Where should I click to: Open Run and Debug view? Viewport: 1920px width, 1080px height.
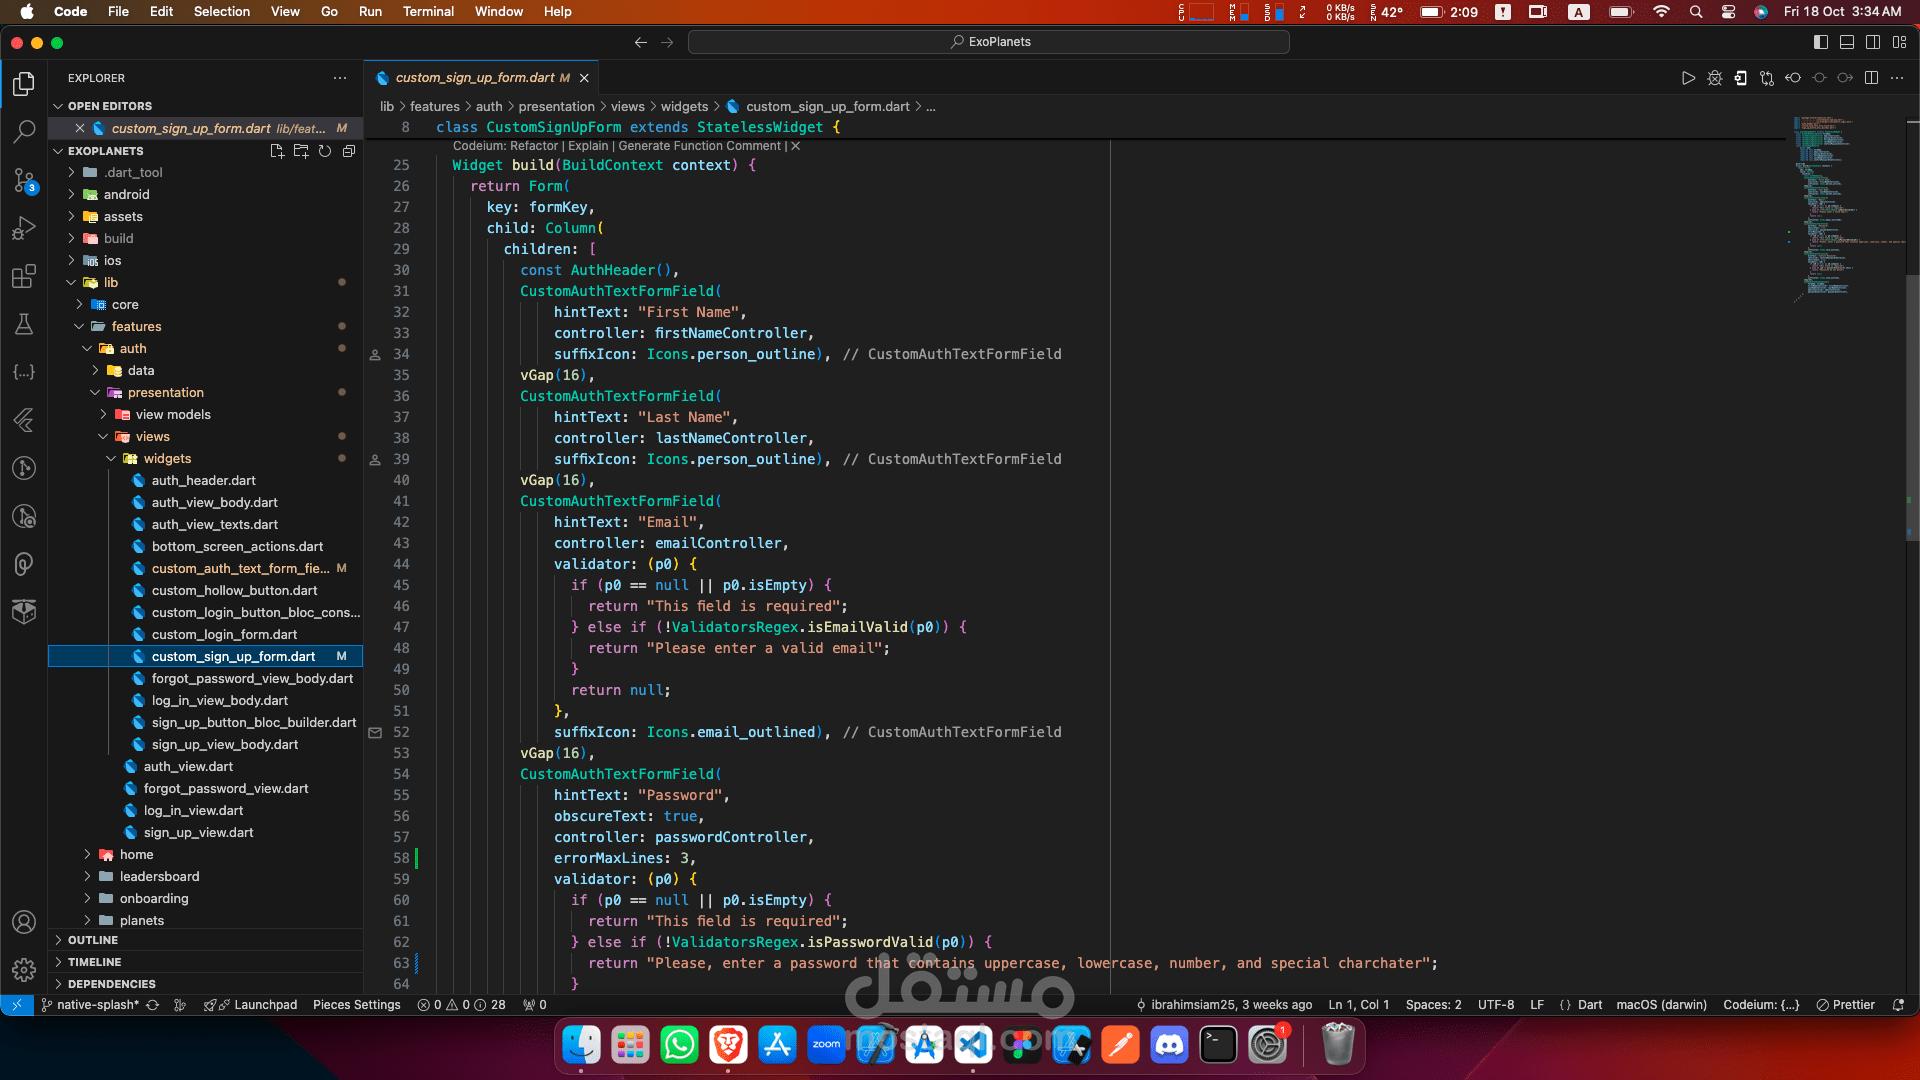coord(24,228)
